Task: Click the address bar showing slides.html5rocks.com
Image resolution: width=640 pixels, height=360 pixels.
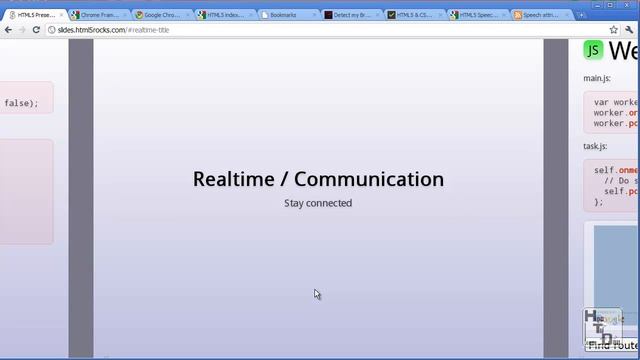Action: coord(327,30)
